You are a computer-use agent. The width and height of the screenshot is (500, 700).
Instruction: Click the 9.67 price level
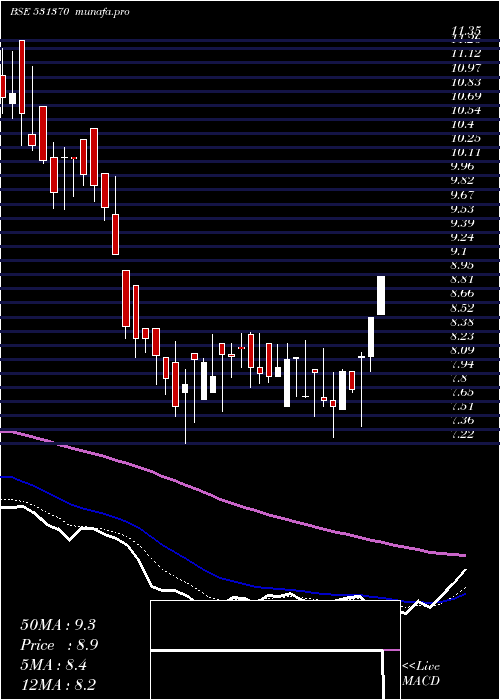tap(462, 195)
